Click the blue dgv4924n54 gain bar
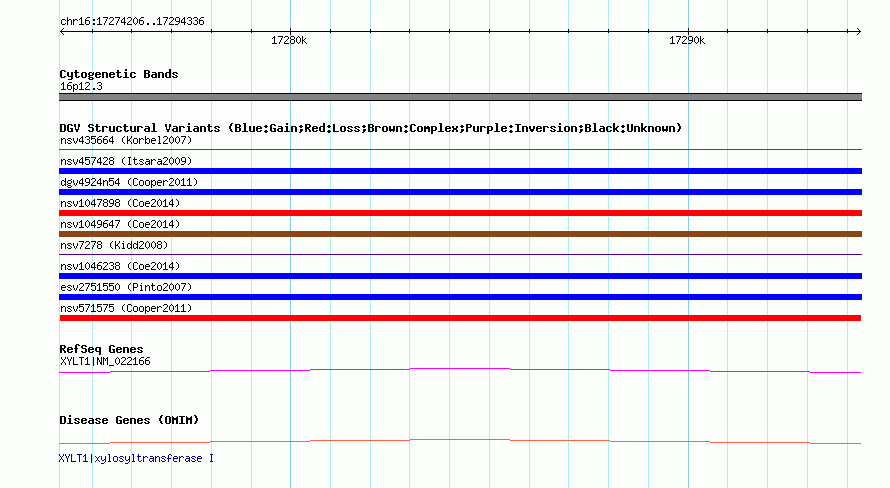Screen dimensions: 890x488 (x=460, y=192)
